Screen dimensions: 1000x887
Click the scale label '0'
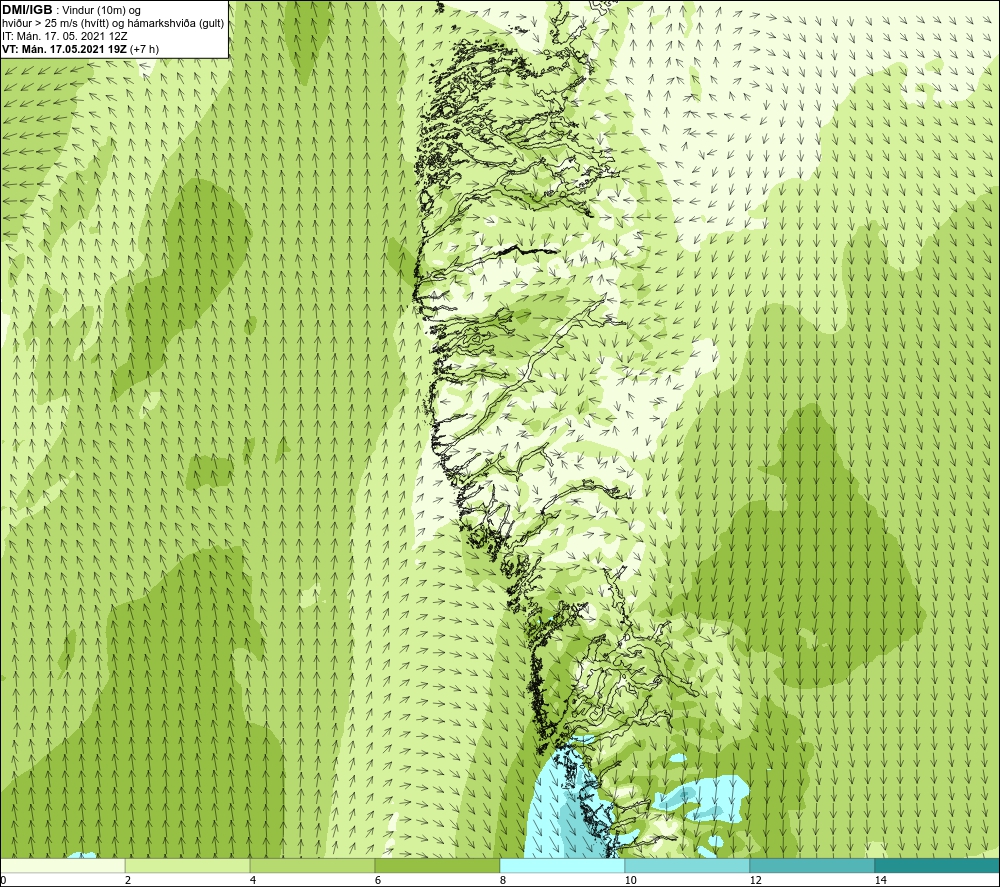click(4, 880)
